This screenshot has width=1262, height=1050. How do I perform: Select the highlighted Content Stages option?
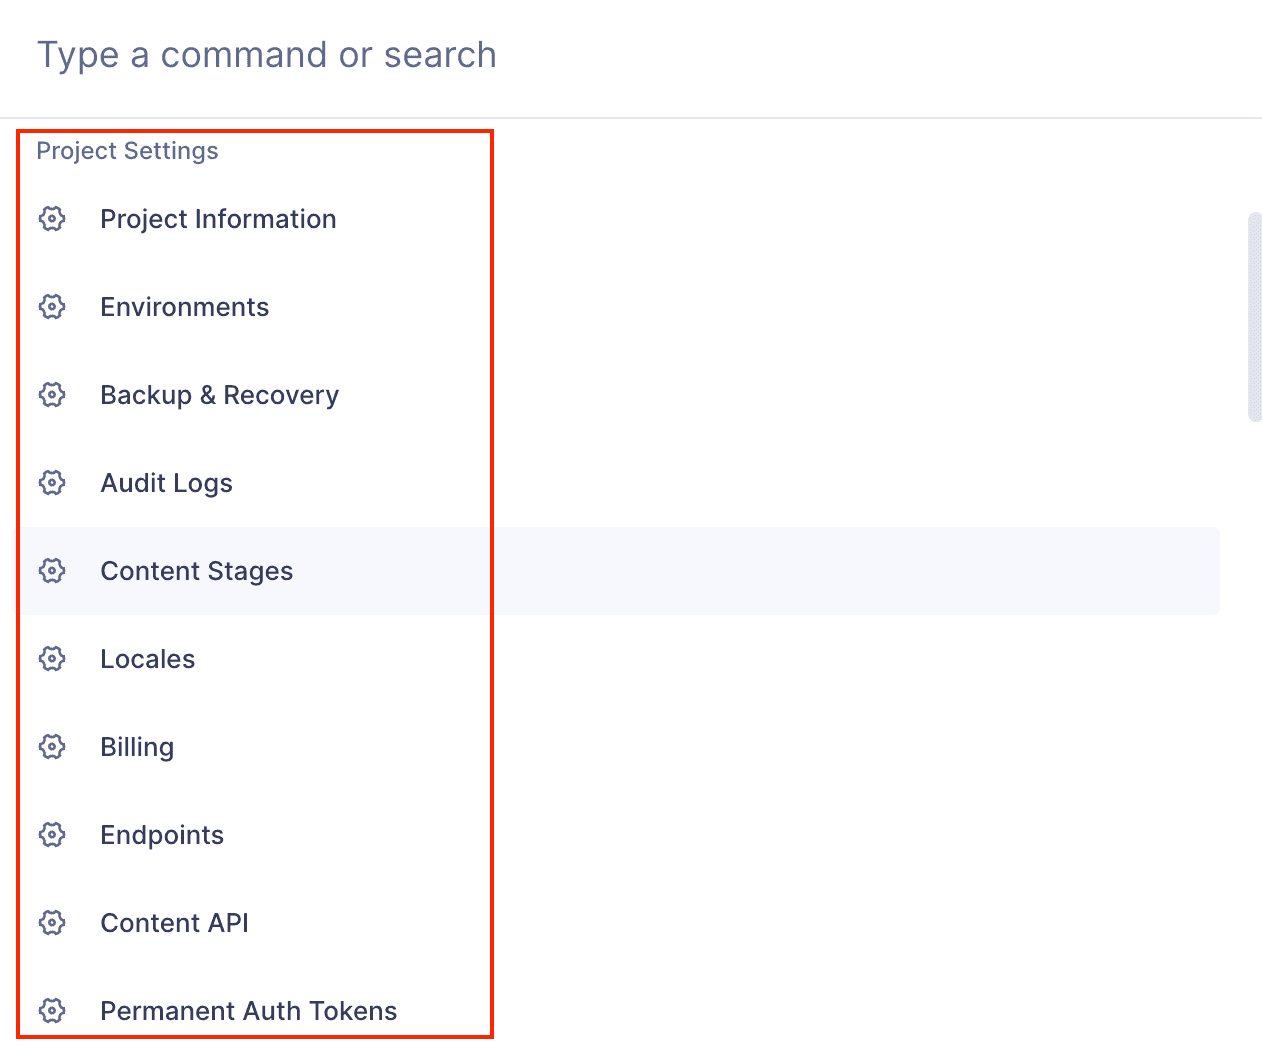pyautogui.click(x=197, y=571)
